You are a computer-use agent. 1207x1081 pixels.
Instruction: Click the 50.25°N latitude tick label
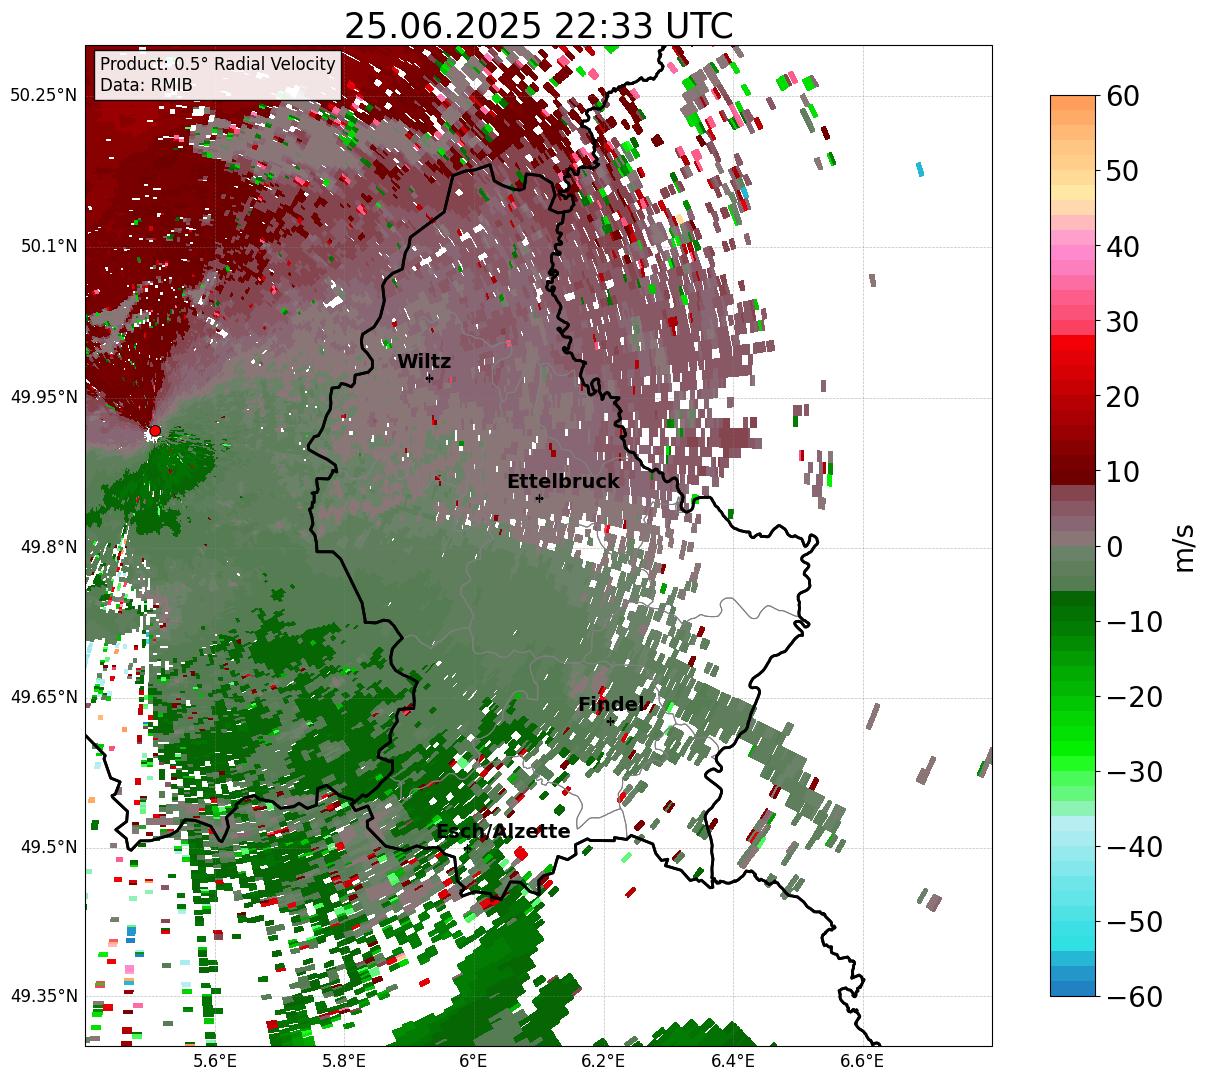click(43, 96)
